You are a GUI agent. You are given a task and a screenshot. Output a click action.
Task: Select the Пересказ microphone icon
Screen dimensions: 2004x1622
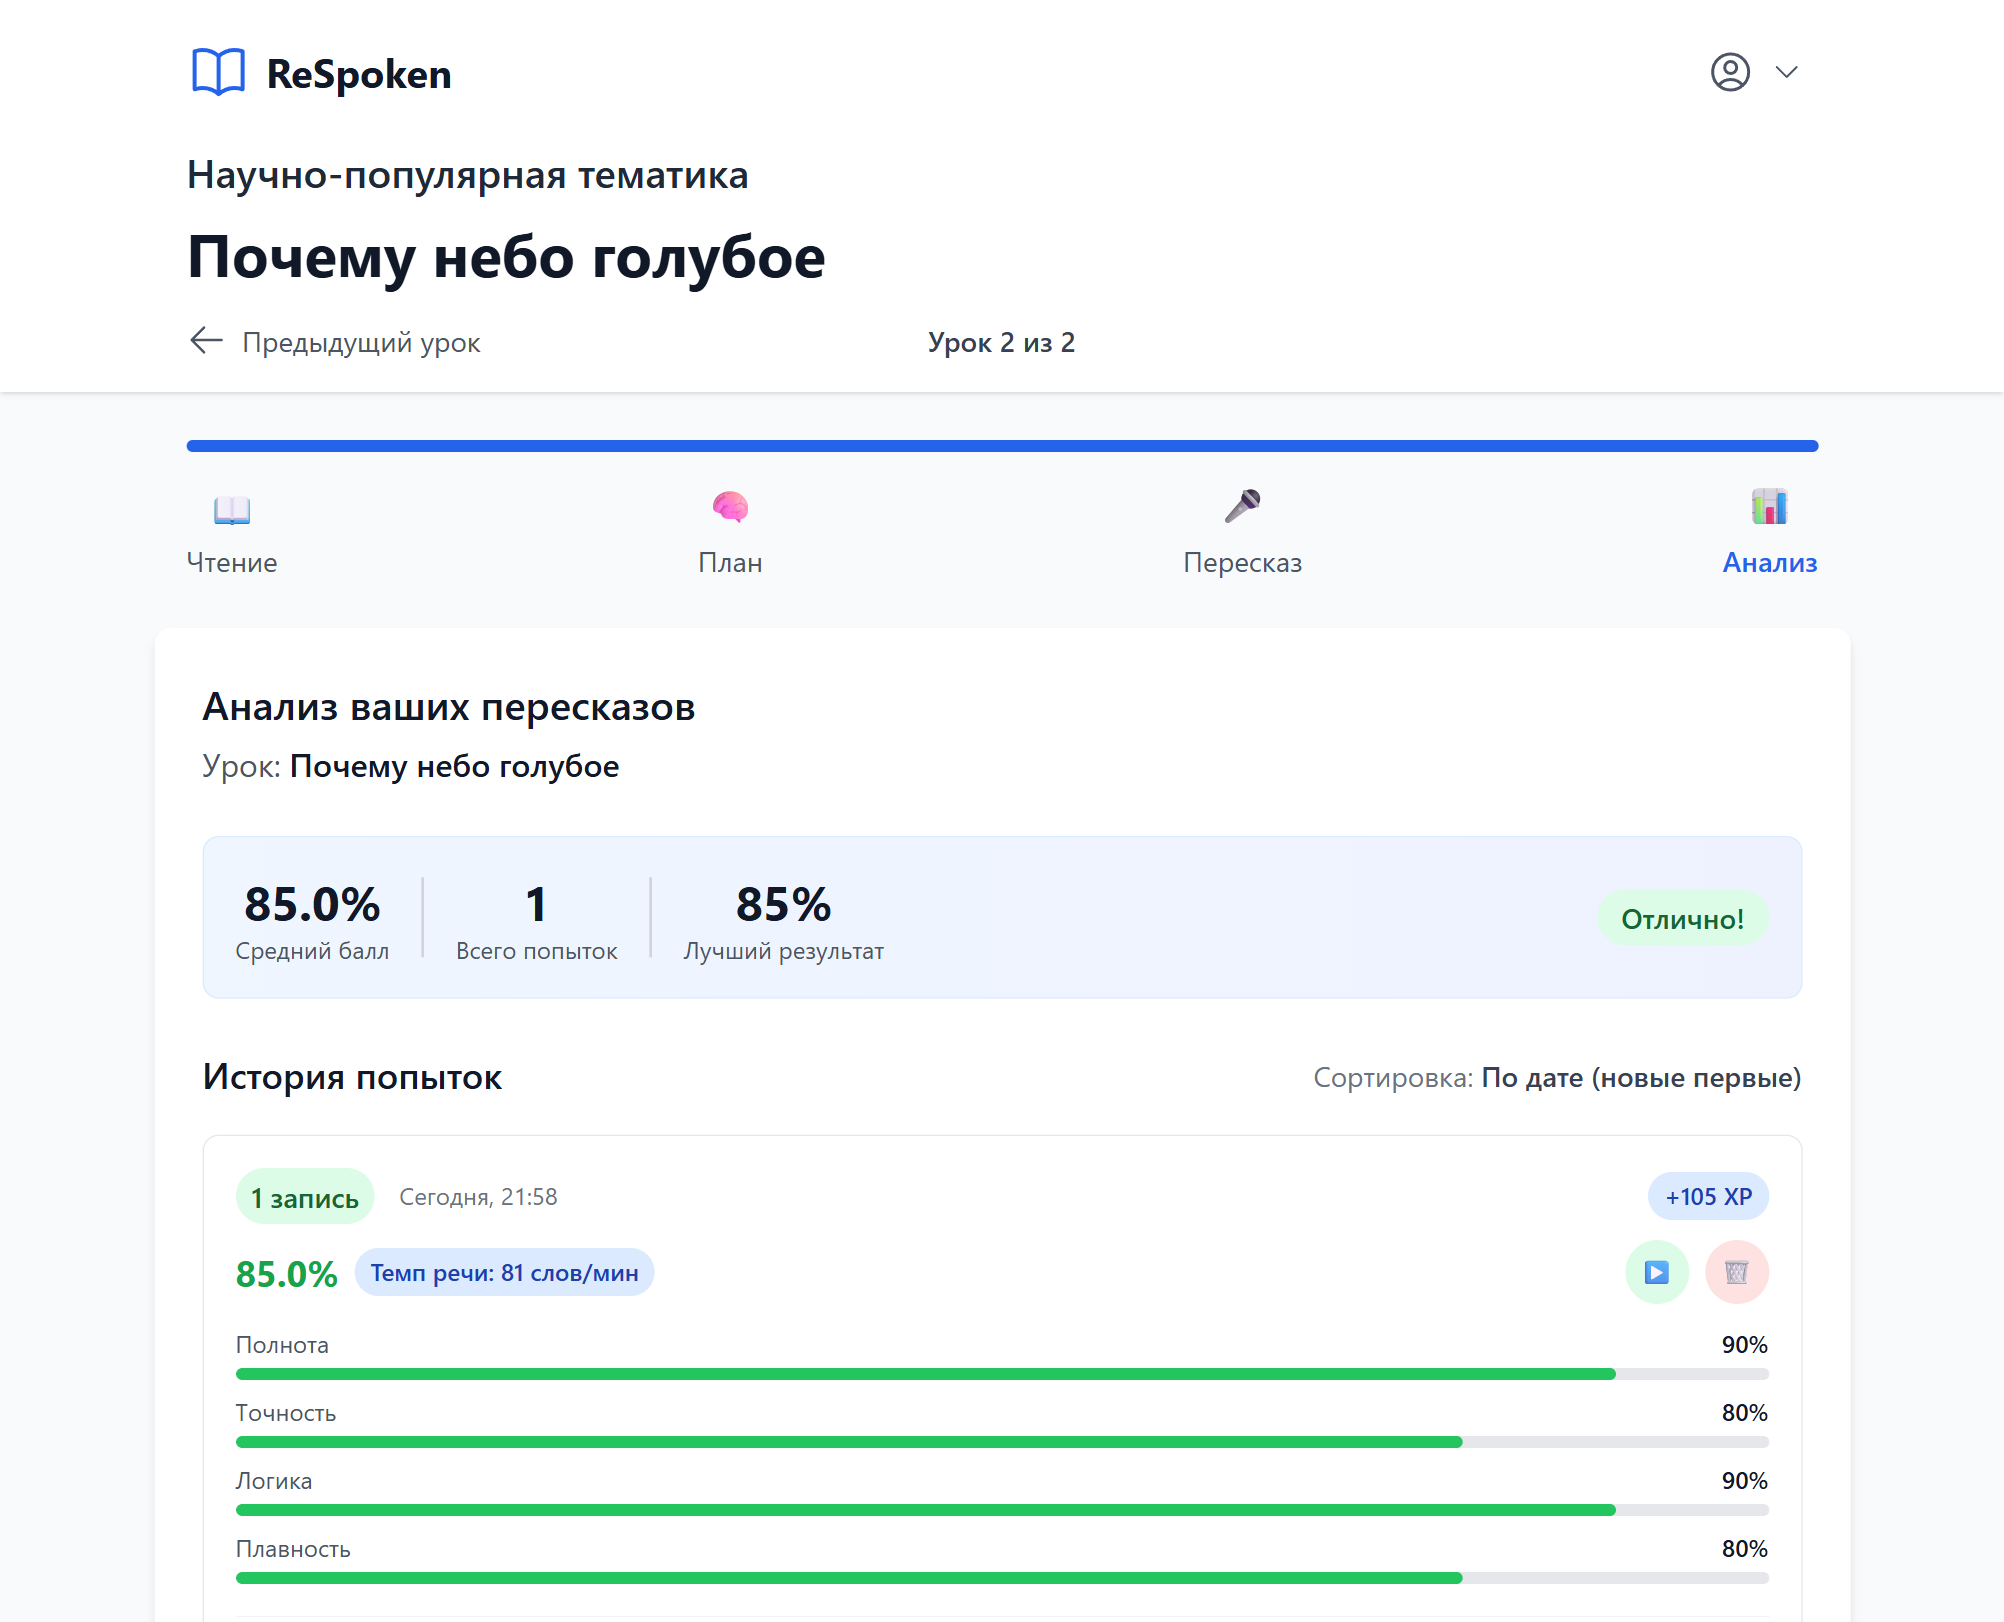pos(1243,510)
